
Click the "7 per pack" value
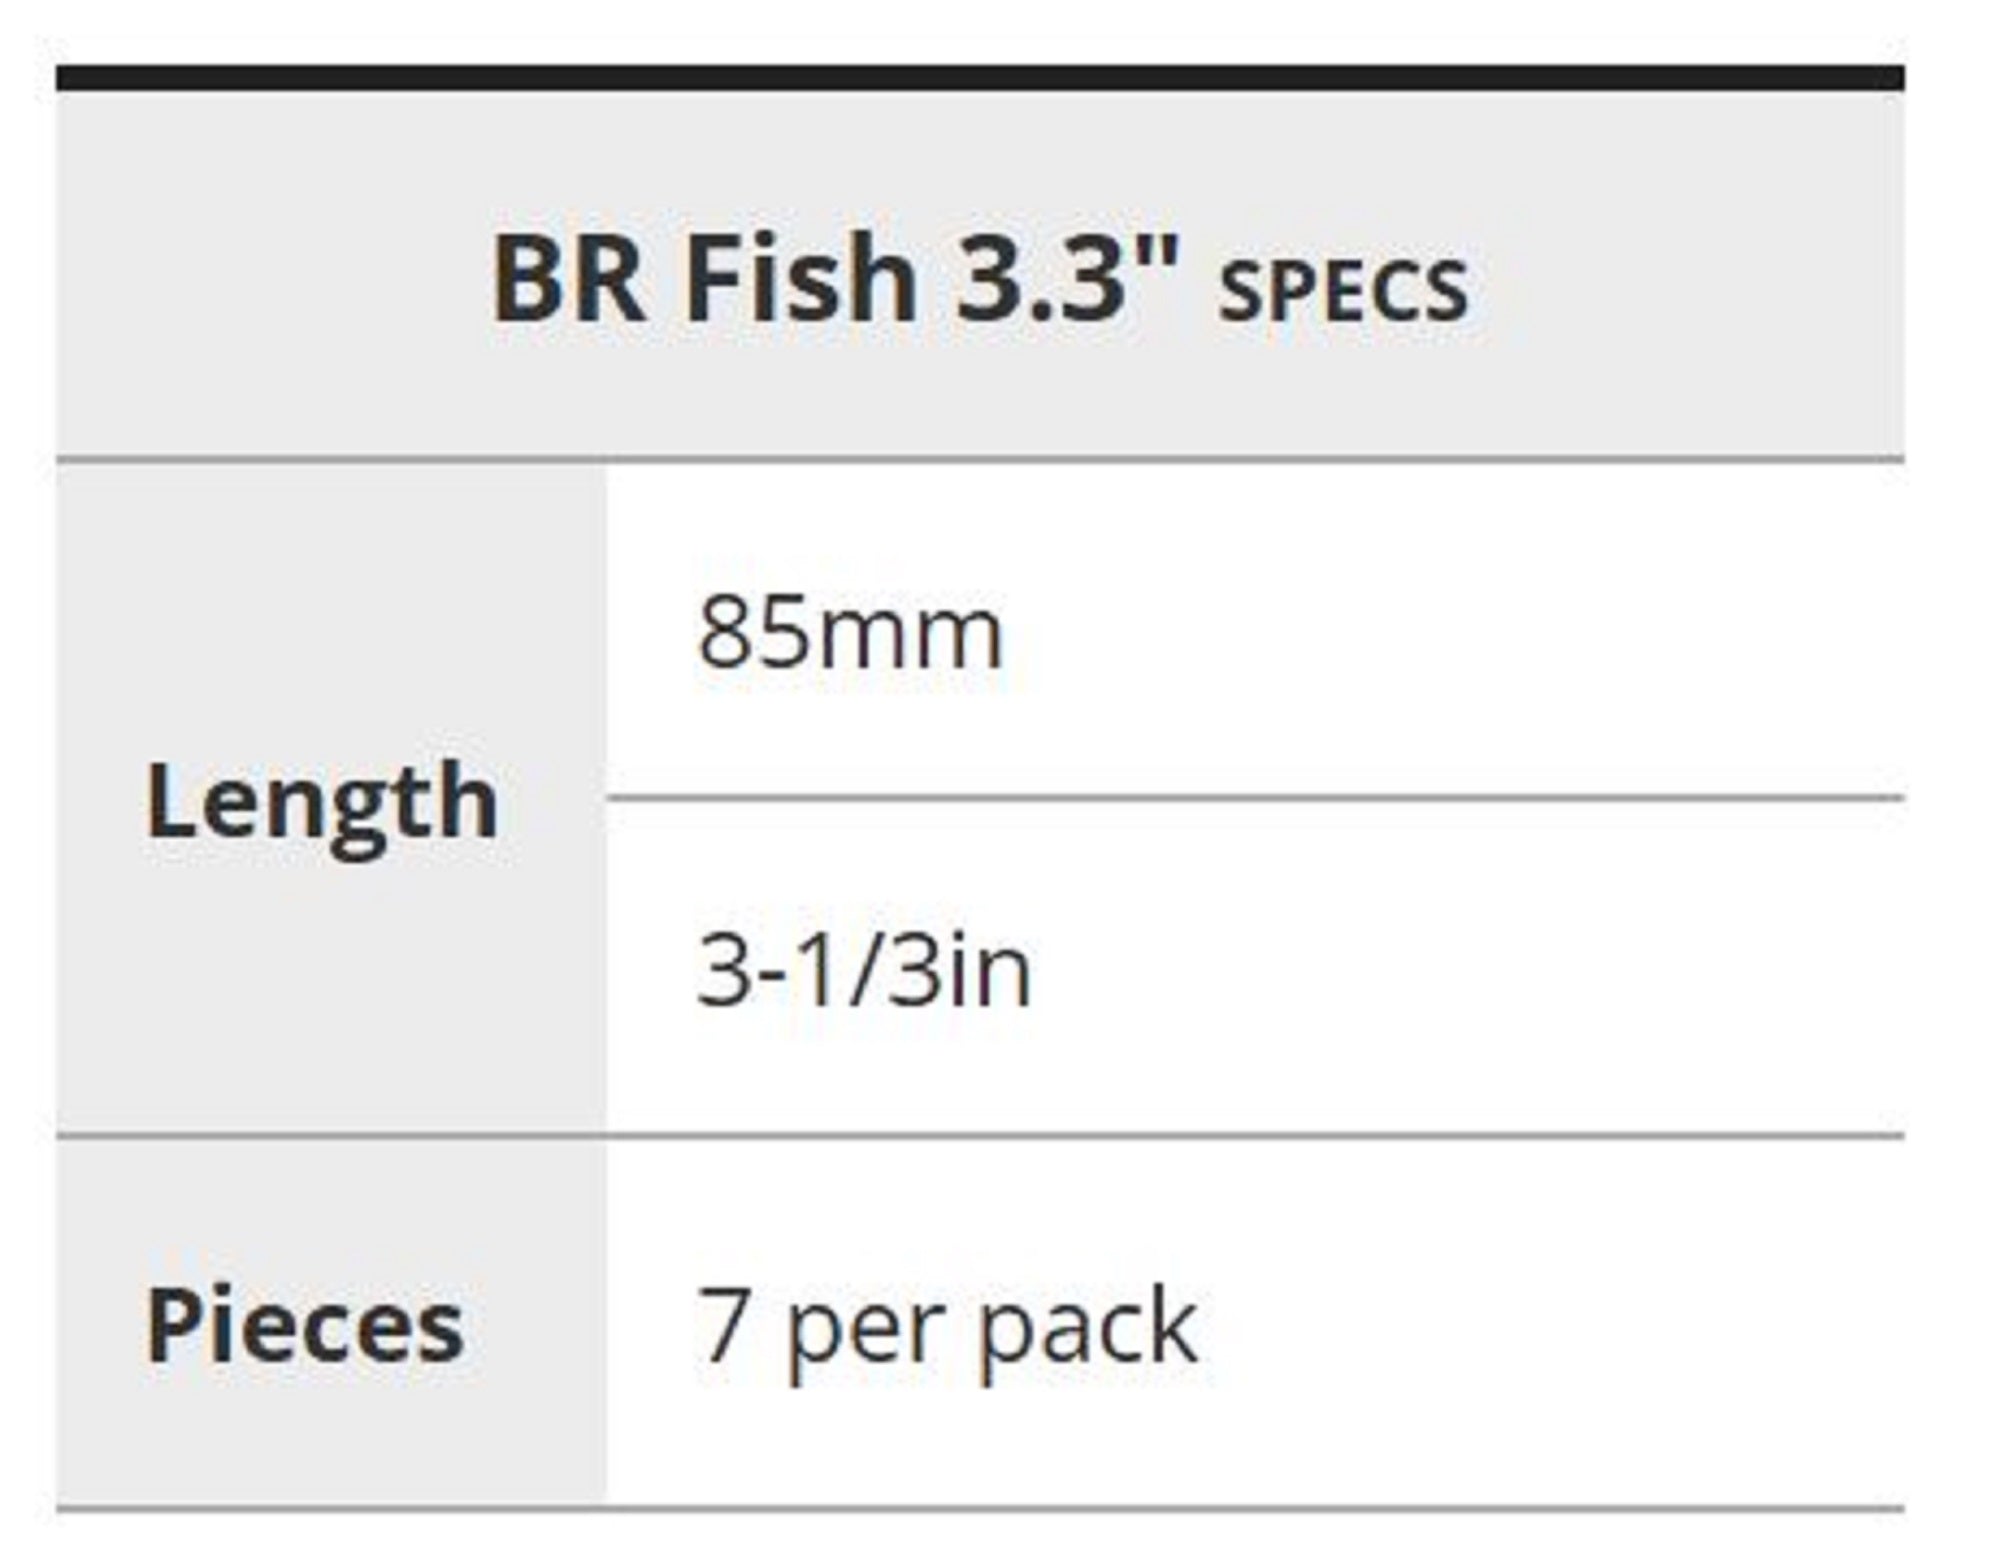(947, 1328)
